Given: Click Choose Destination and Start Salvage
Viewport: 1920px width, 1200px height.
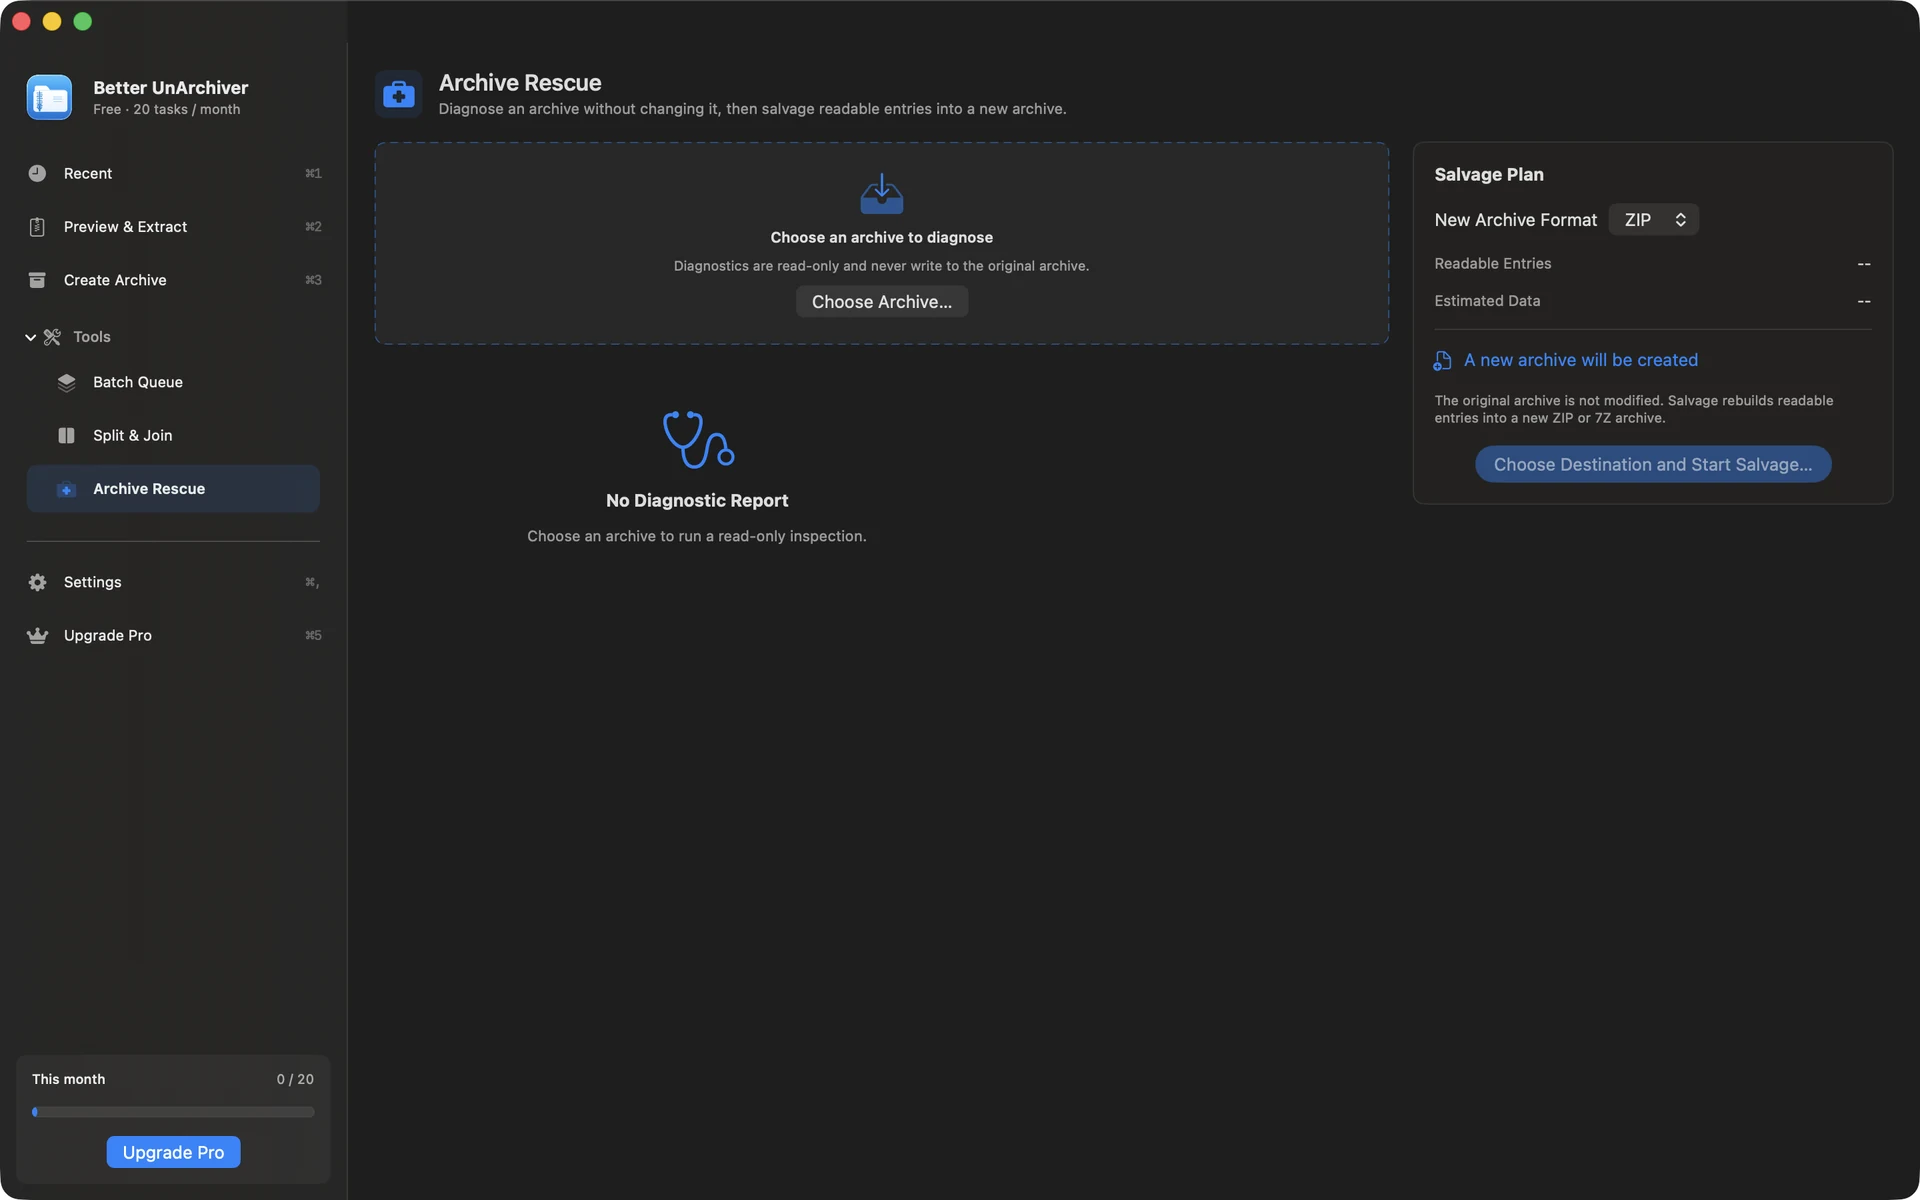Looking at the screenshot, I should (x=1652, y=464).
